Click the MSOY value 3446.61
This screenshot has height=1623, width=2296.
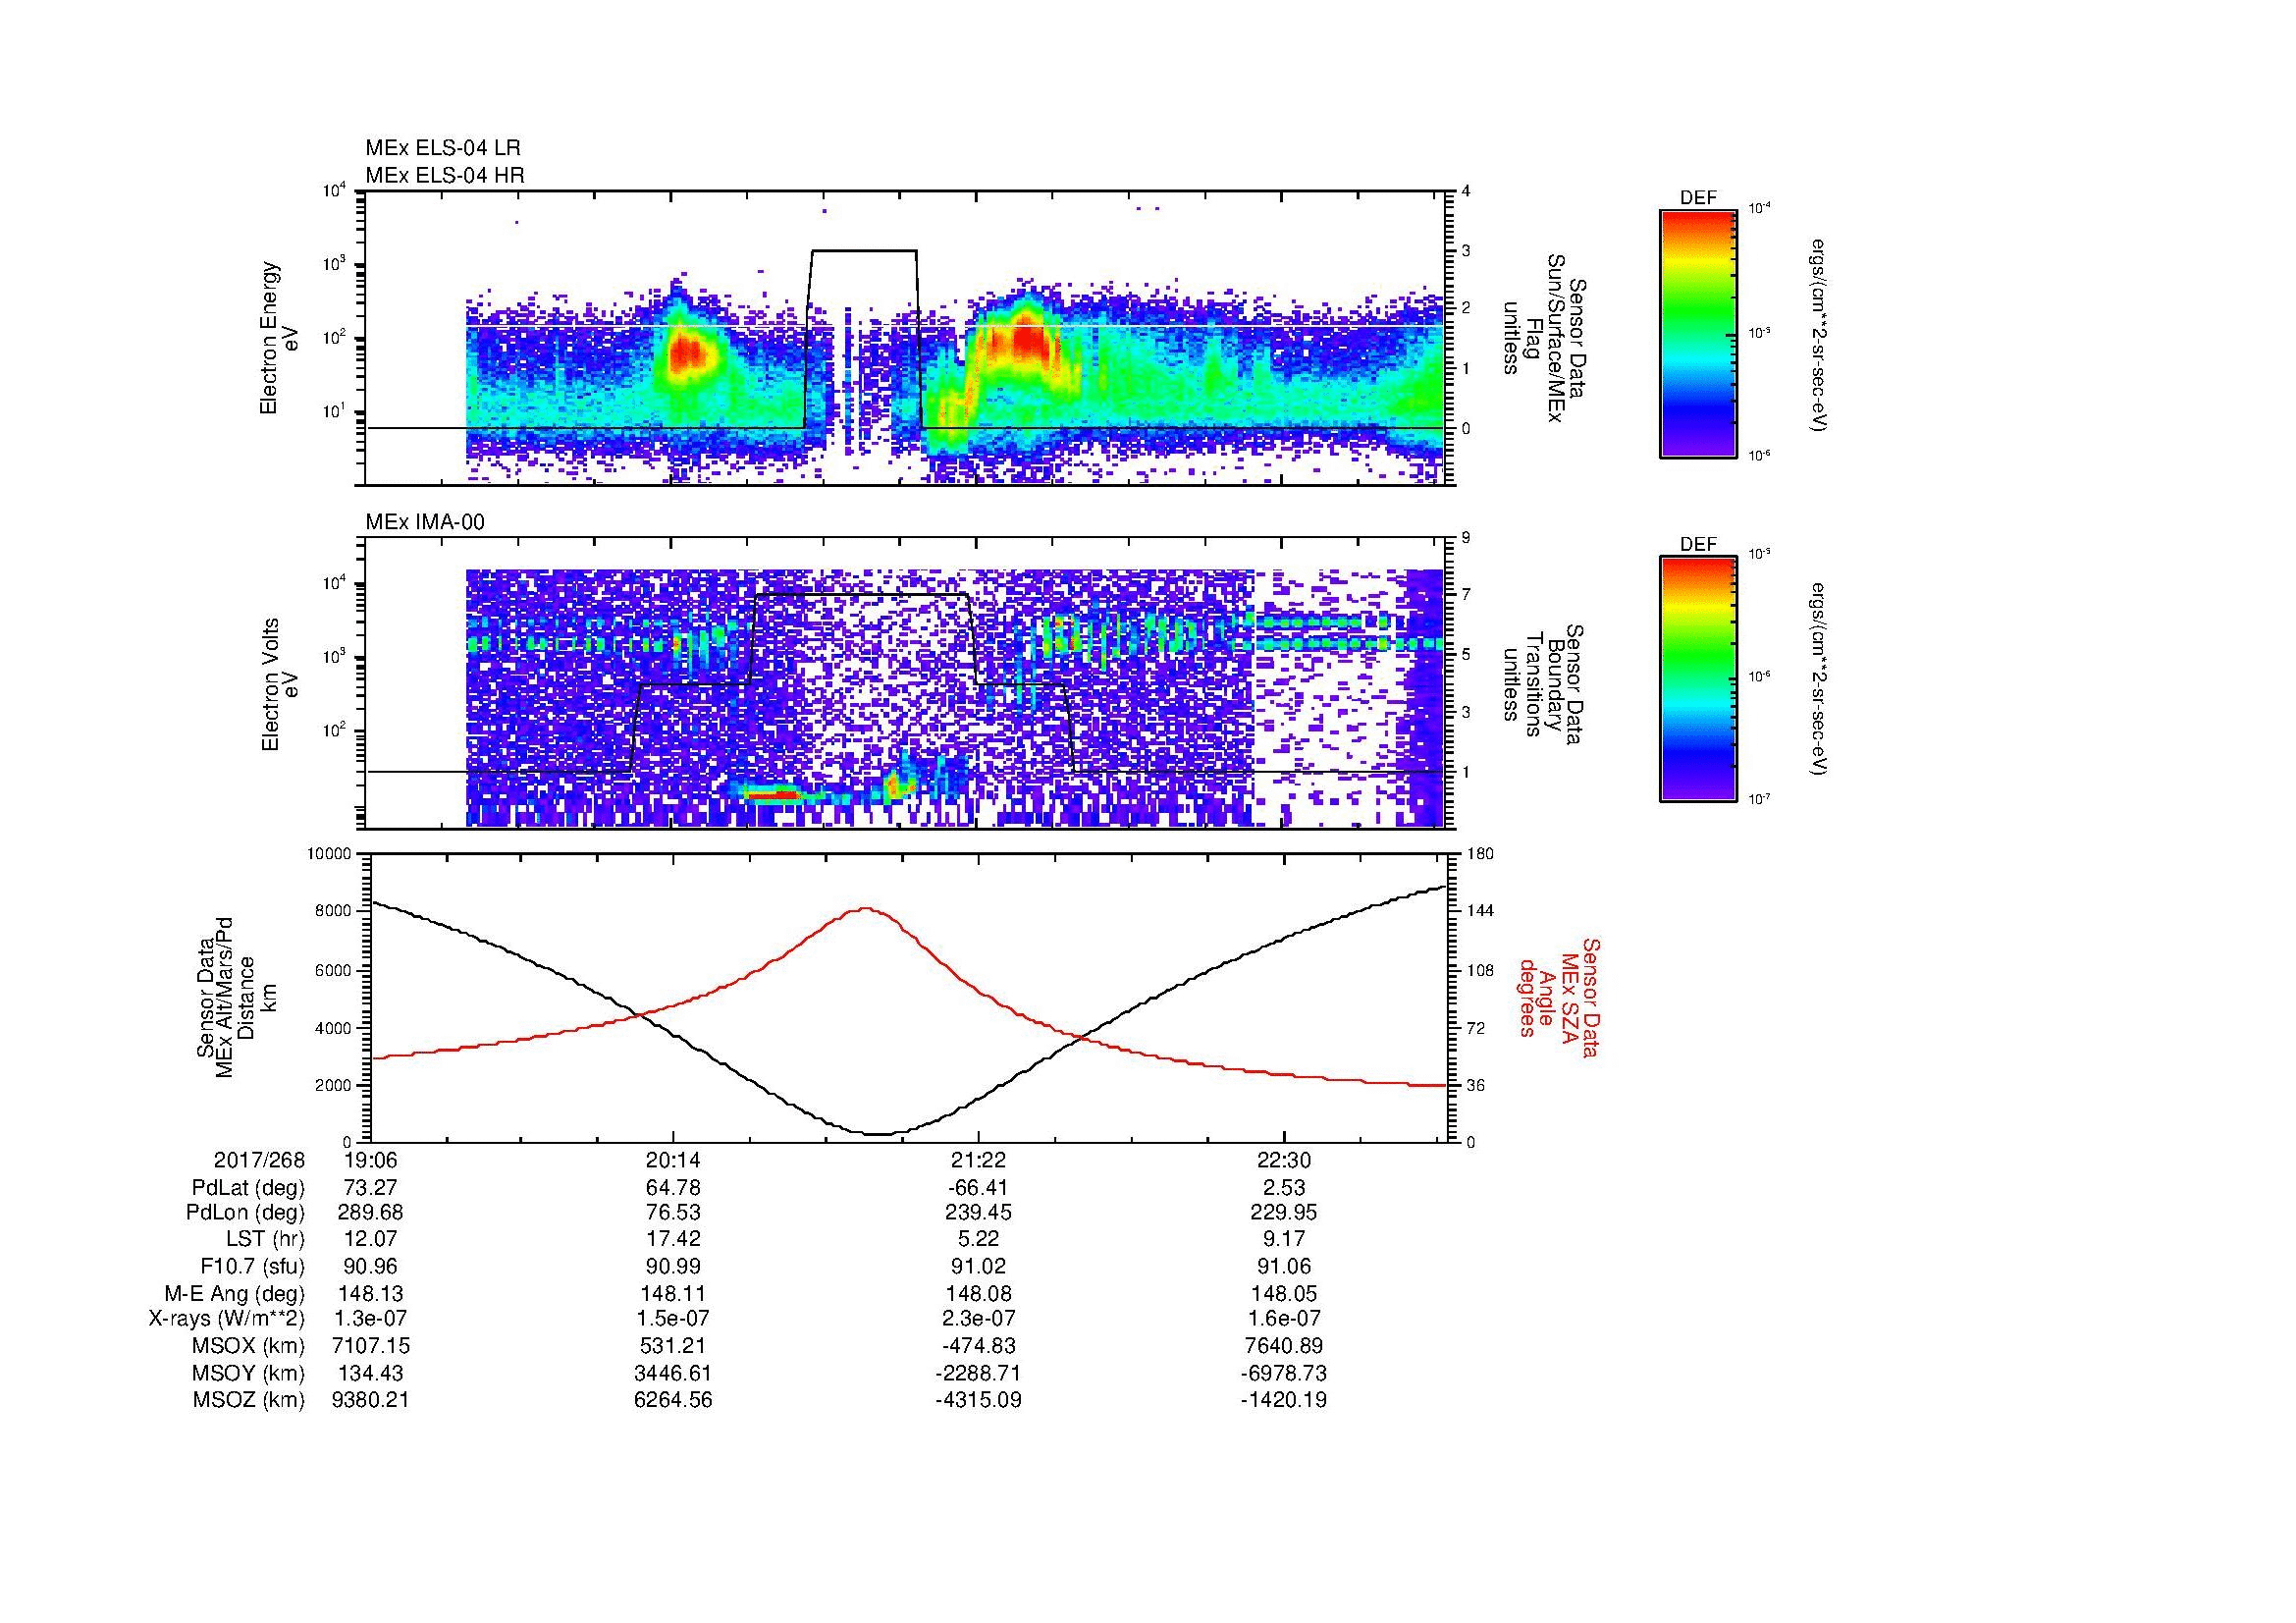(x=674, y=1373)
